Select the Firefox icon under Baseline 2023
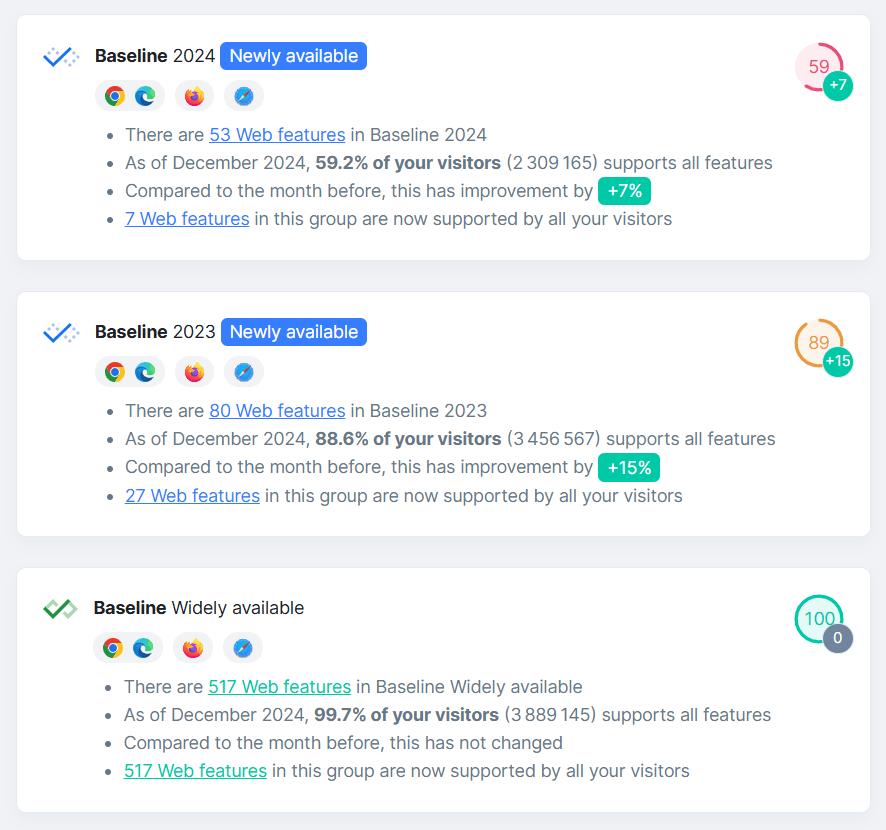This screenshot has height=830, width=886. pos(194,371)
